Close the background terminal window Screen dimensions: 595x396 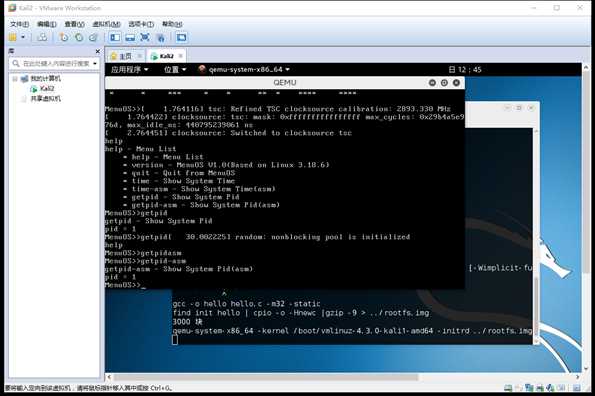pos(531,108)
